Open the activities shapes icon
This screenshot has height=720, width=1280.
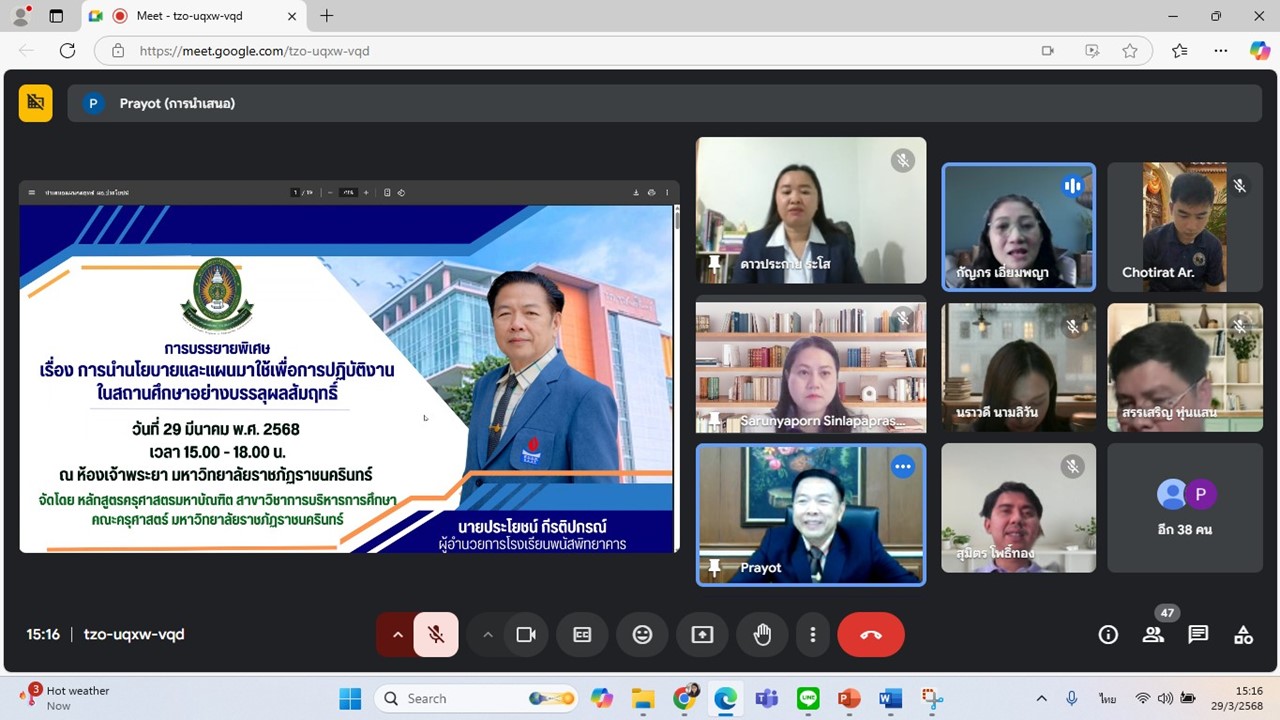[x=1243, y=634]
